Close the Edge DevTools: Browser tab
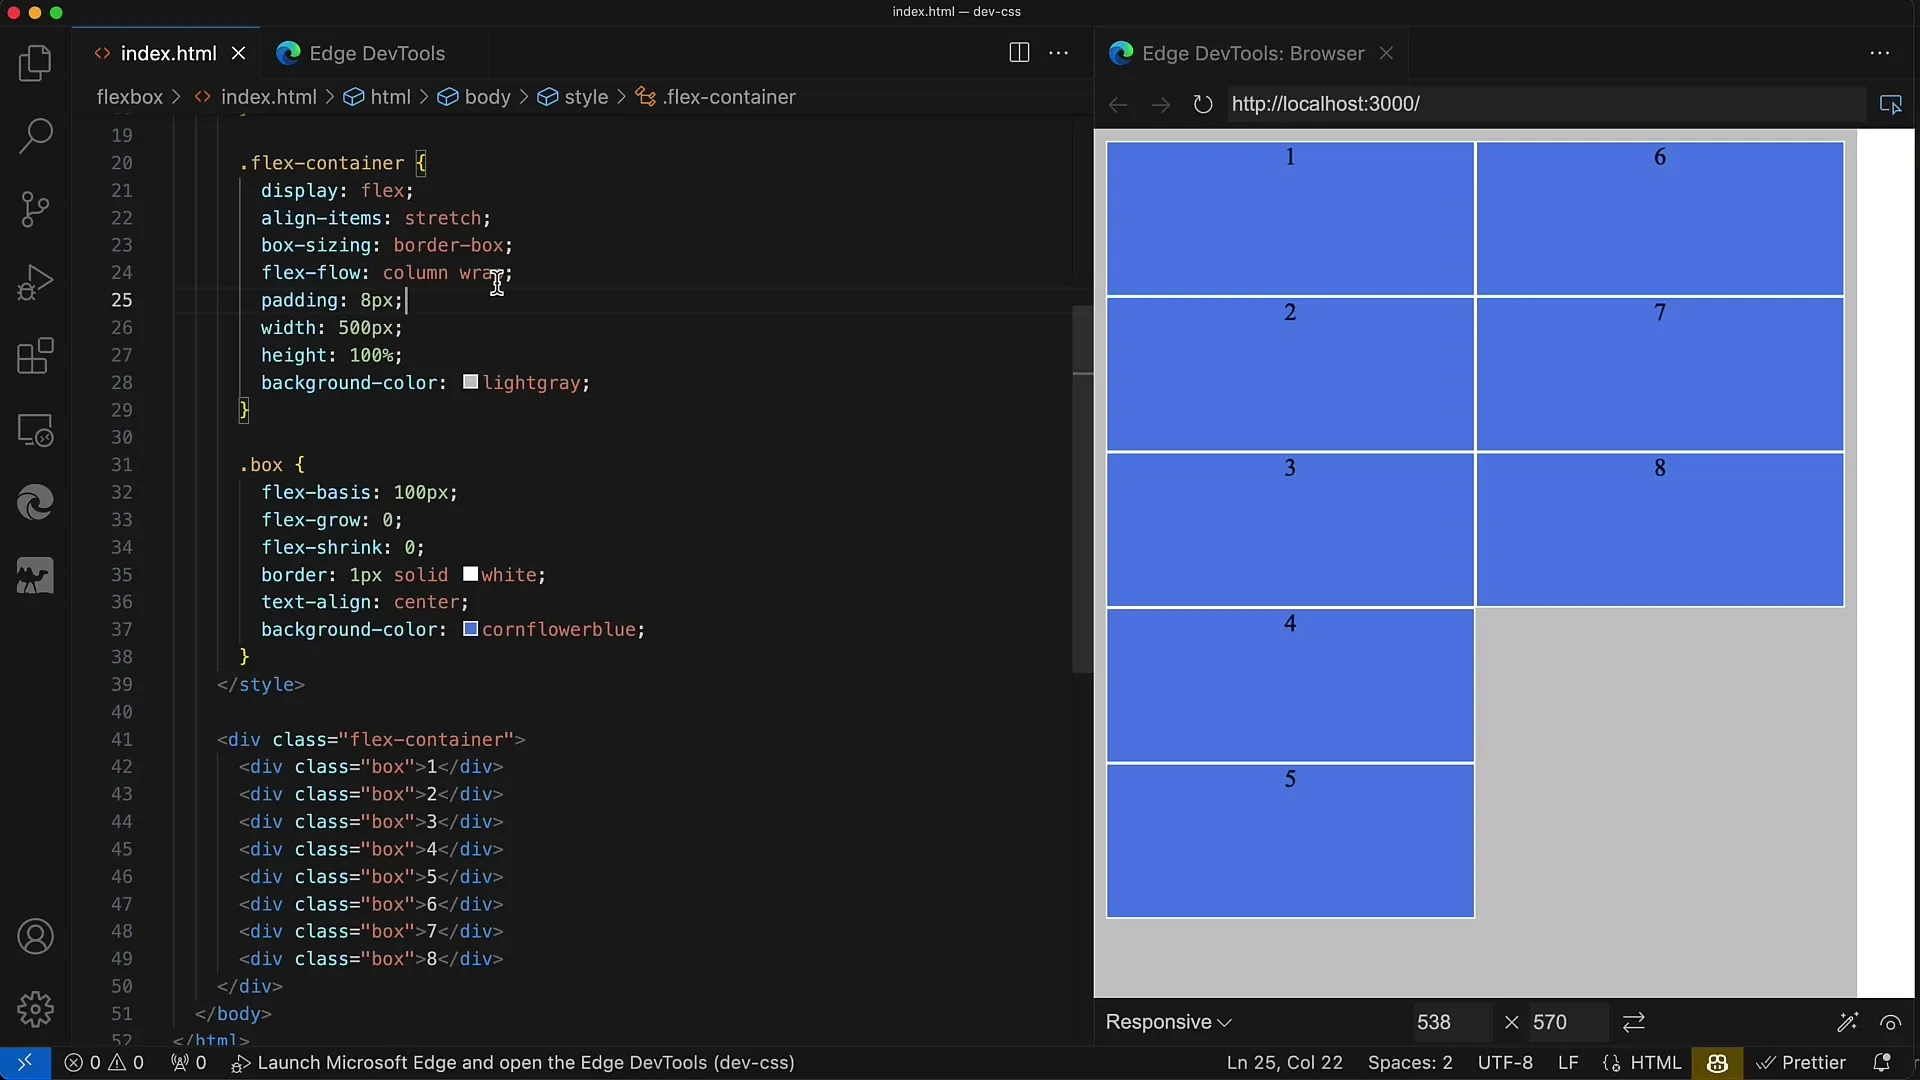The image size is (1920, 1080). (x=1386, y=54)
